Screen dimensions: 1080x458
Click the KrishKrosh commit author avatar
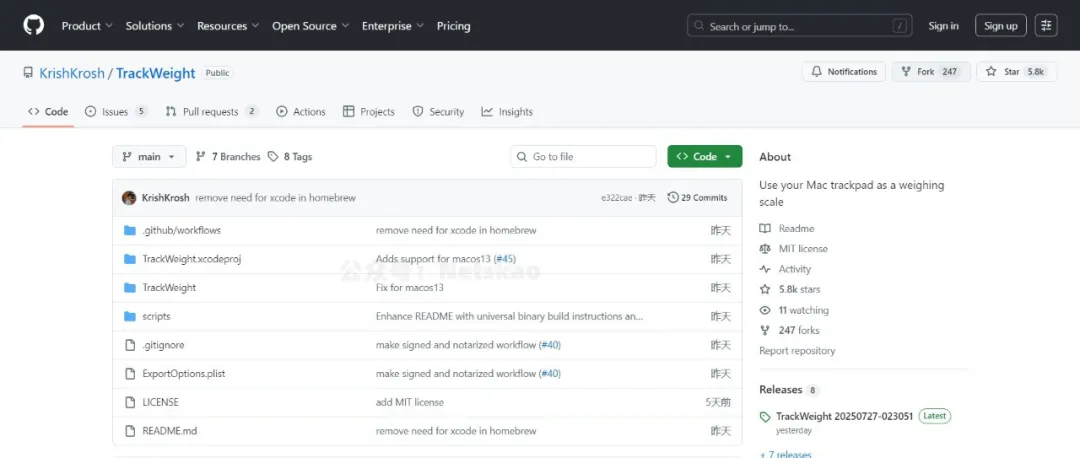pyautogui.click(x=129, y=198)
